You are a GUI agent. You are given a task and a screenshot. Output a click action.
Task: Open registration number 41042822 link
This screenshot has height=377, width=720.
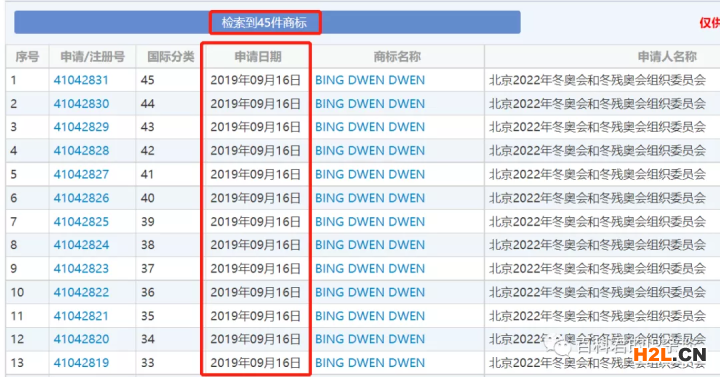tap(81, 293)
